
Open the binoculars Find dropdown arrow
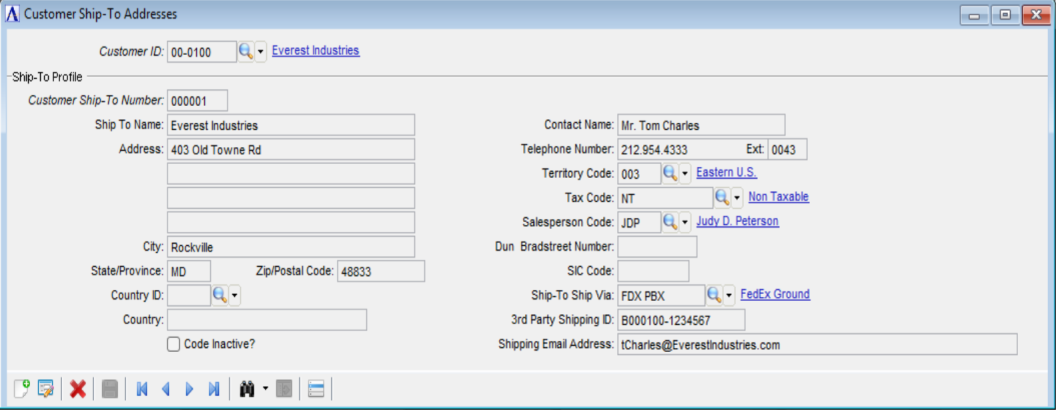click(265, 389)
